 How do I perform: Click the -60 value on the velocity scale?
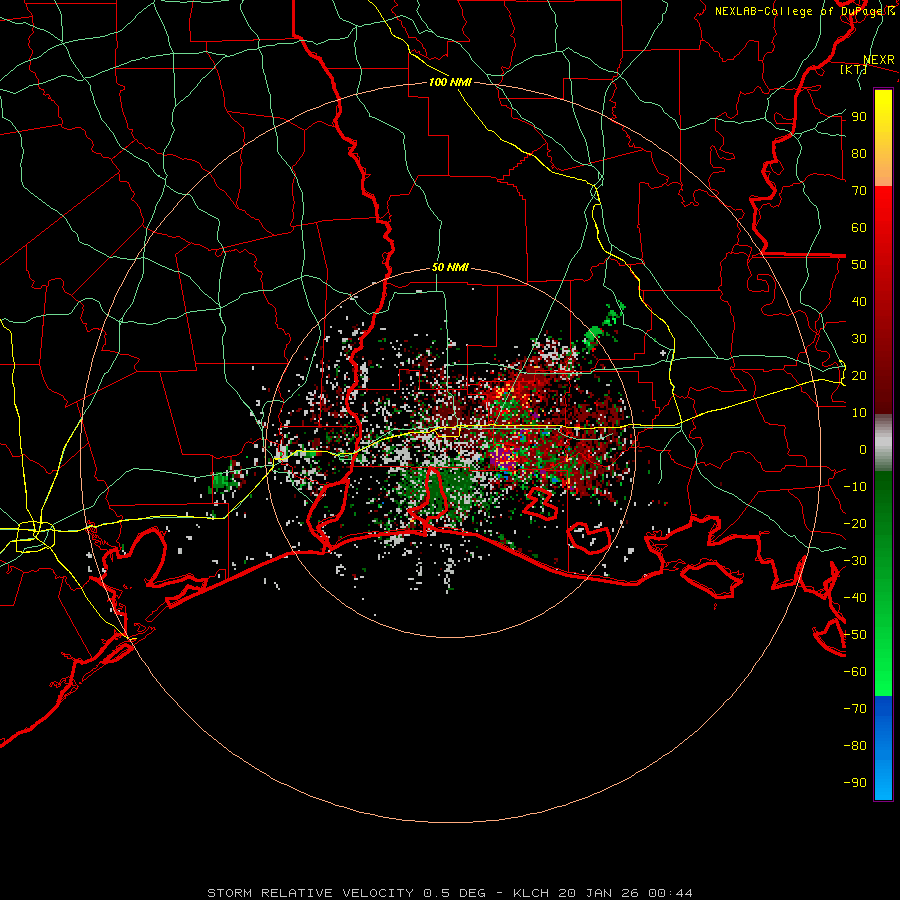(x=855, y=672)
